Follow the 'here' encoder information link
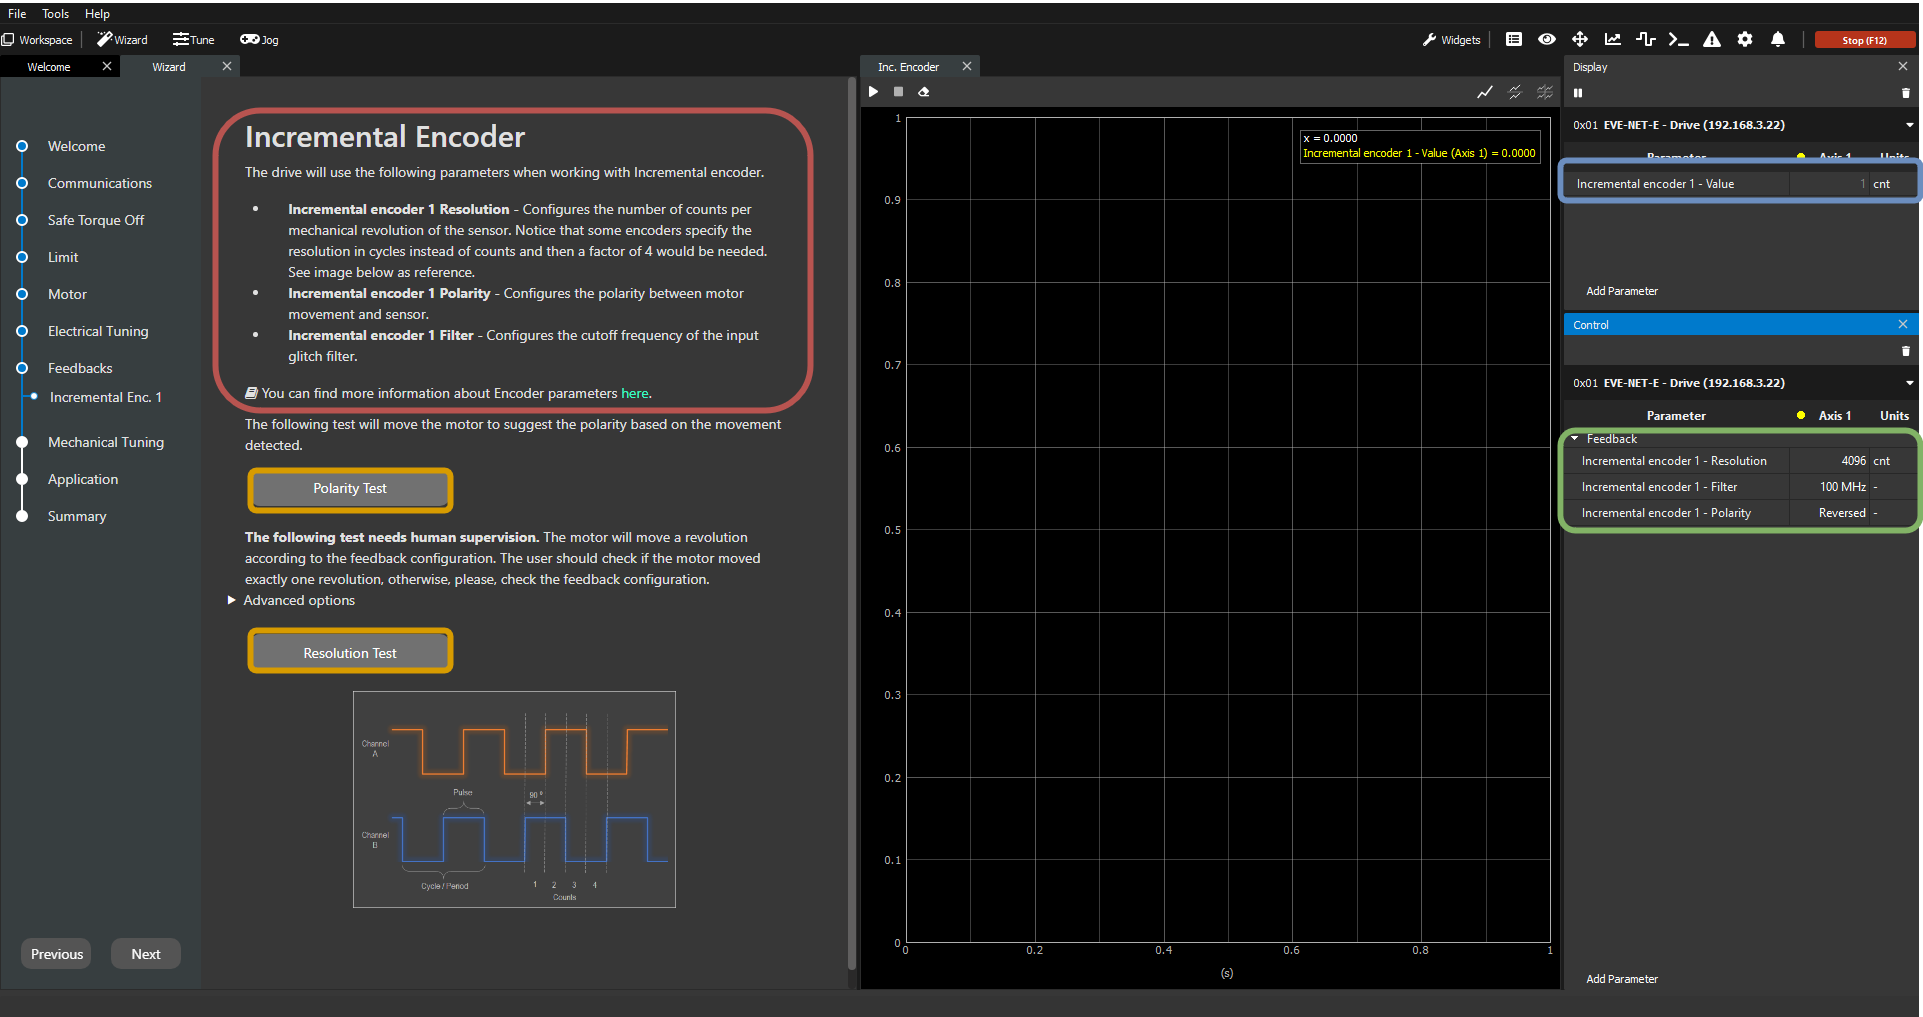This screenshot has width=1923, height=1017. (x=634, y=394)
